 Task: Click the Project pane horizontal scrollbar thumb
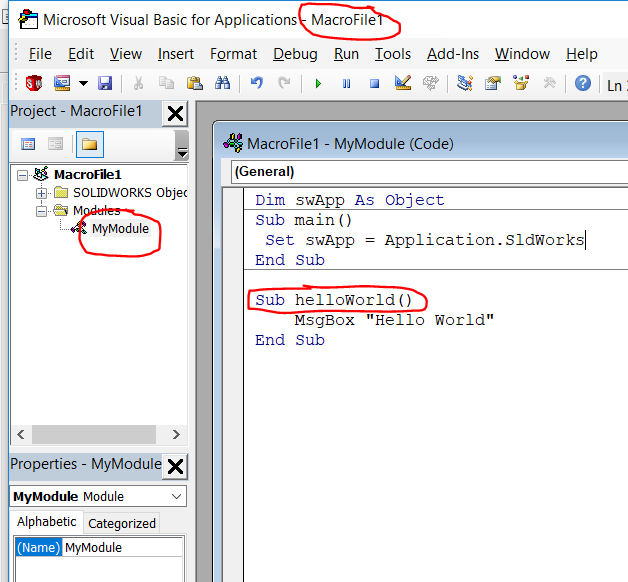[x=94, y=435]
